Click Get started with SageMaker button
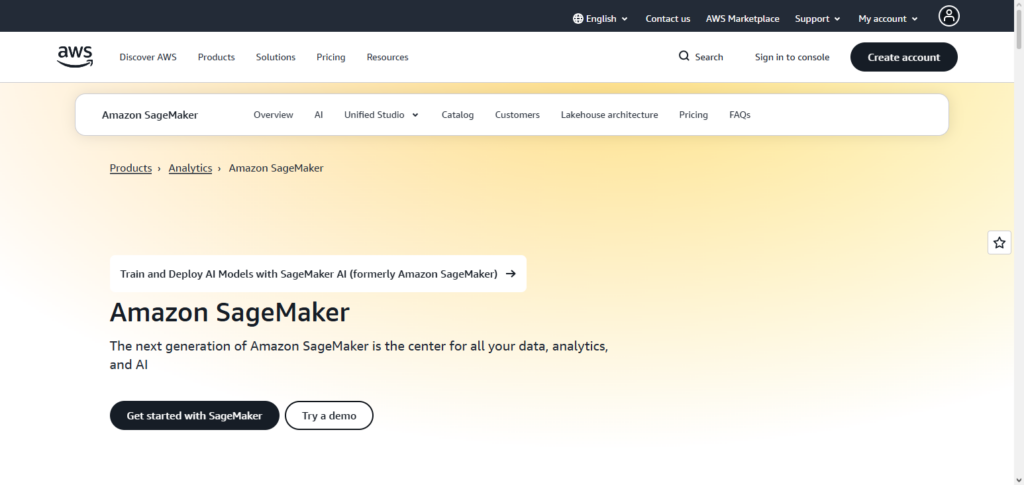The height and width of the screenshot is (485, 1024). (194, 416)
